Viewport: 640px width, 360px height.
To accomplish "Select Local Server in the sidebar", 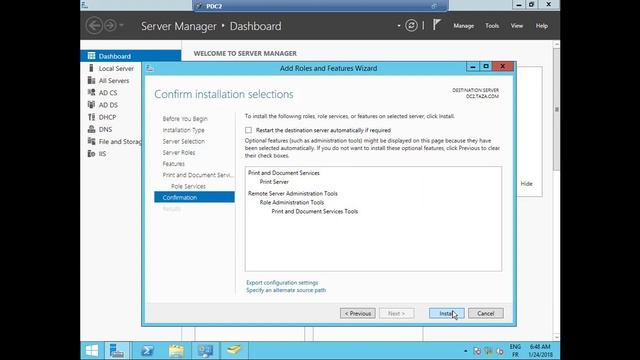I will (x=116, y=69).
